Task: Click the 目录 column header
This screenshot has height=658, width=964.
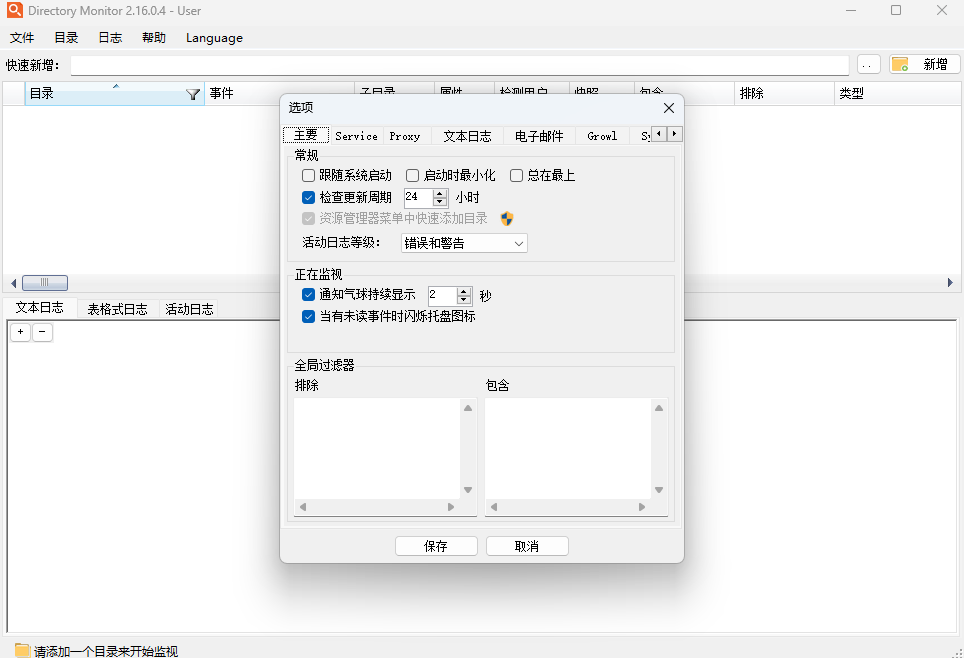Action: [x=114, y=93]
